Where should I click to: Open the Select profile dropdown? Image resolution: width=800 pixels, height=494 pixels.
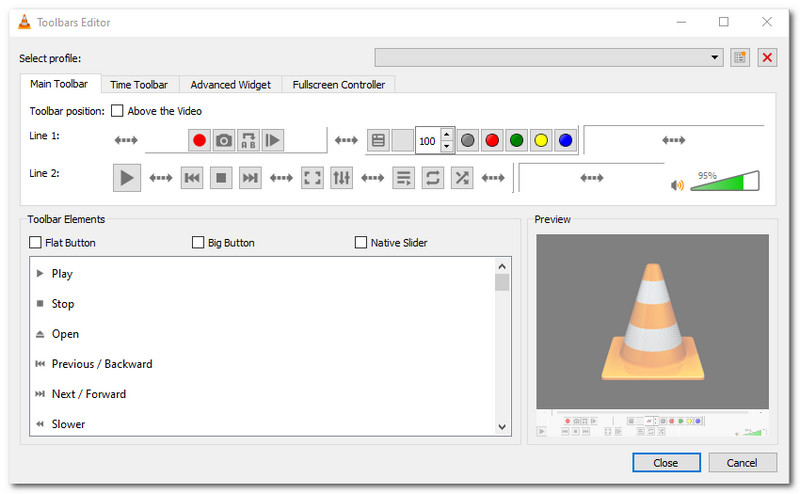point(548,57)
